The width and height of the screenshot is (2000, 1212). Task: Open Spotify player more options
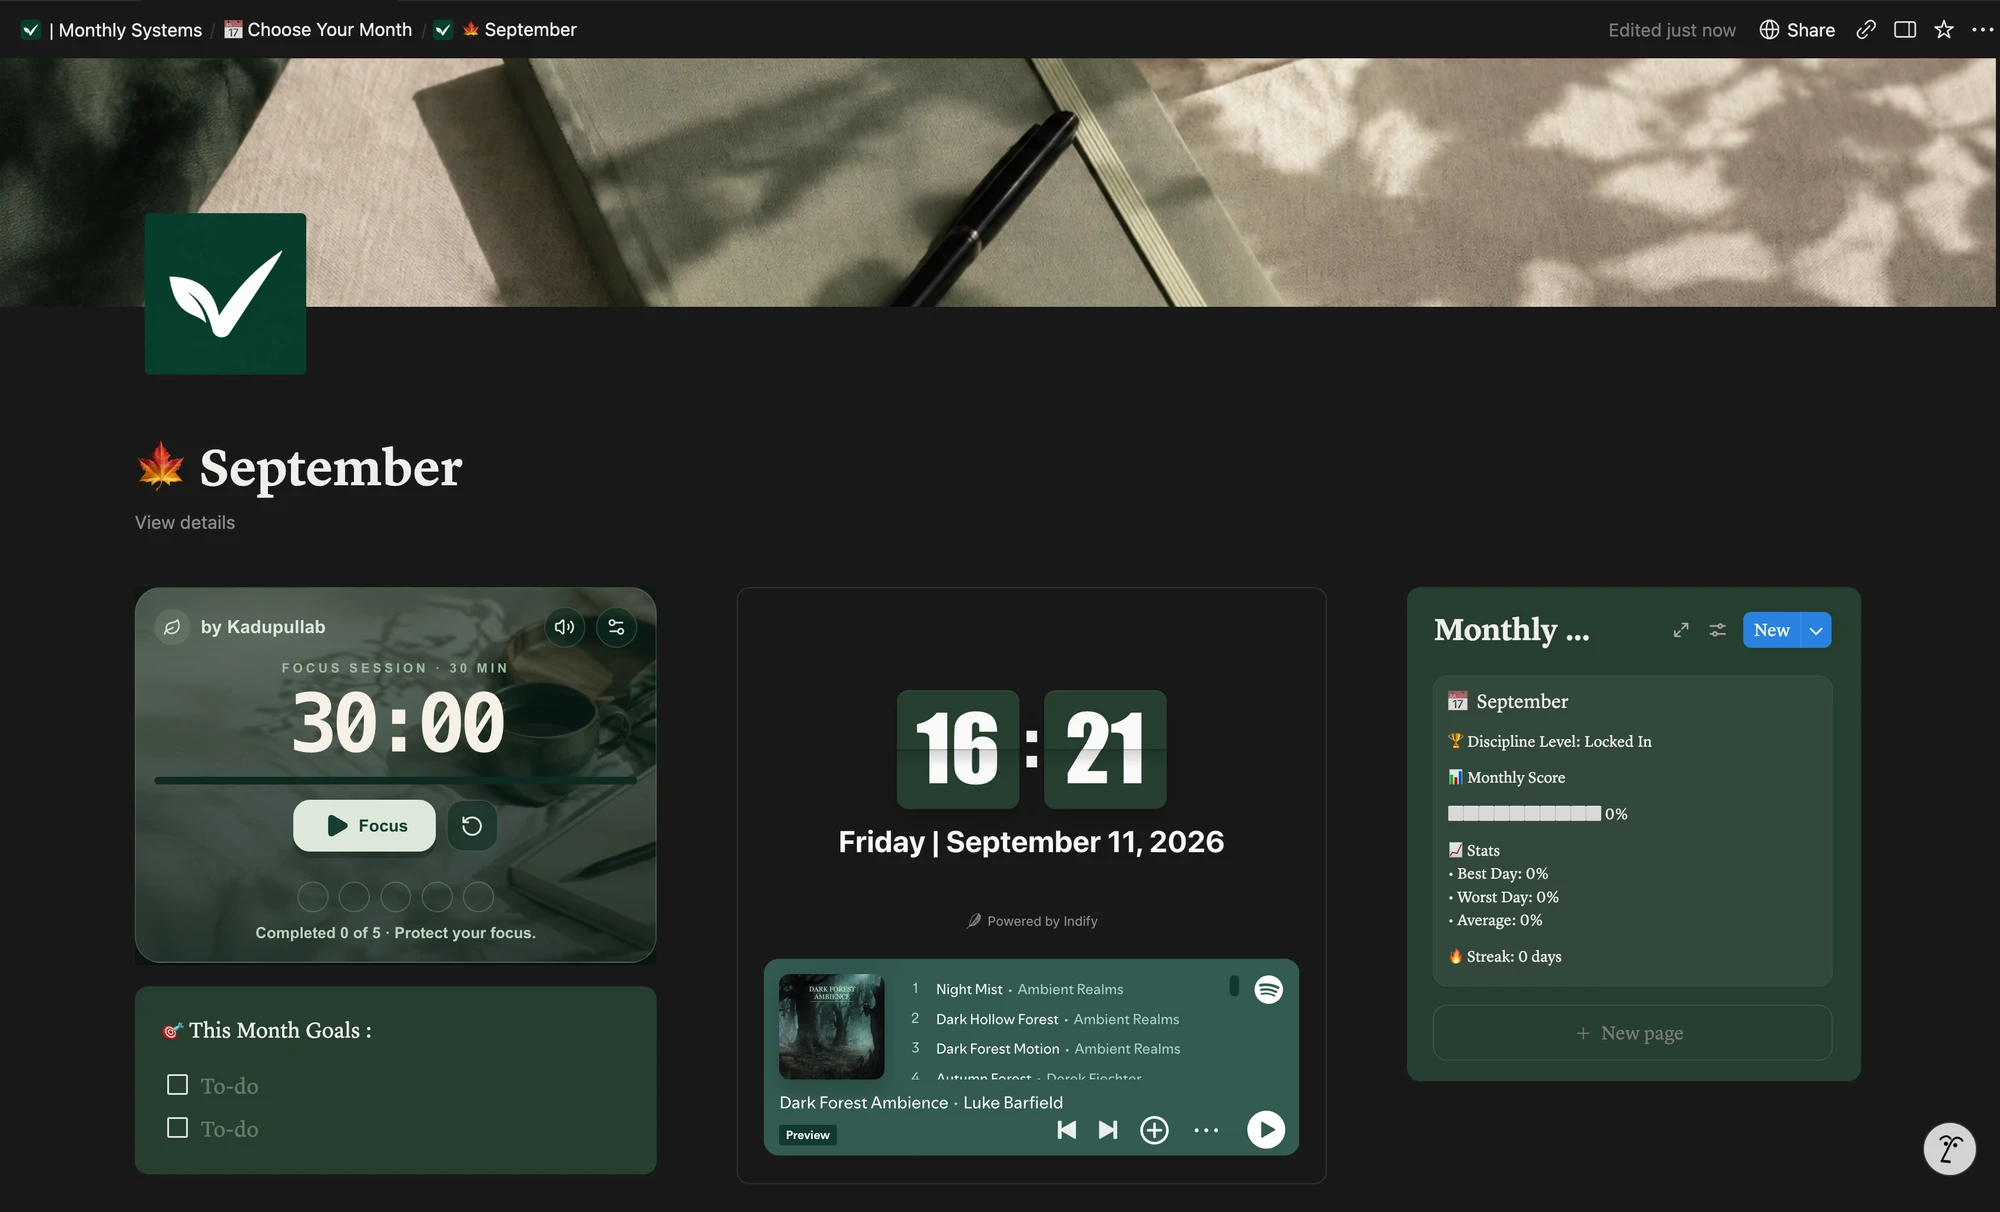click(x=1206, y=1130)
